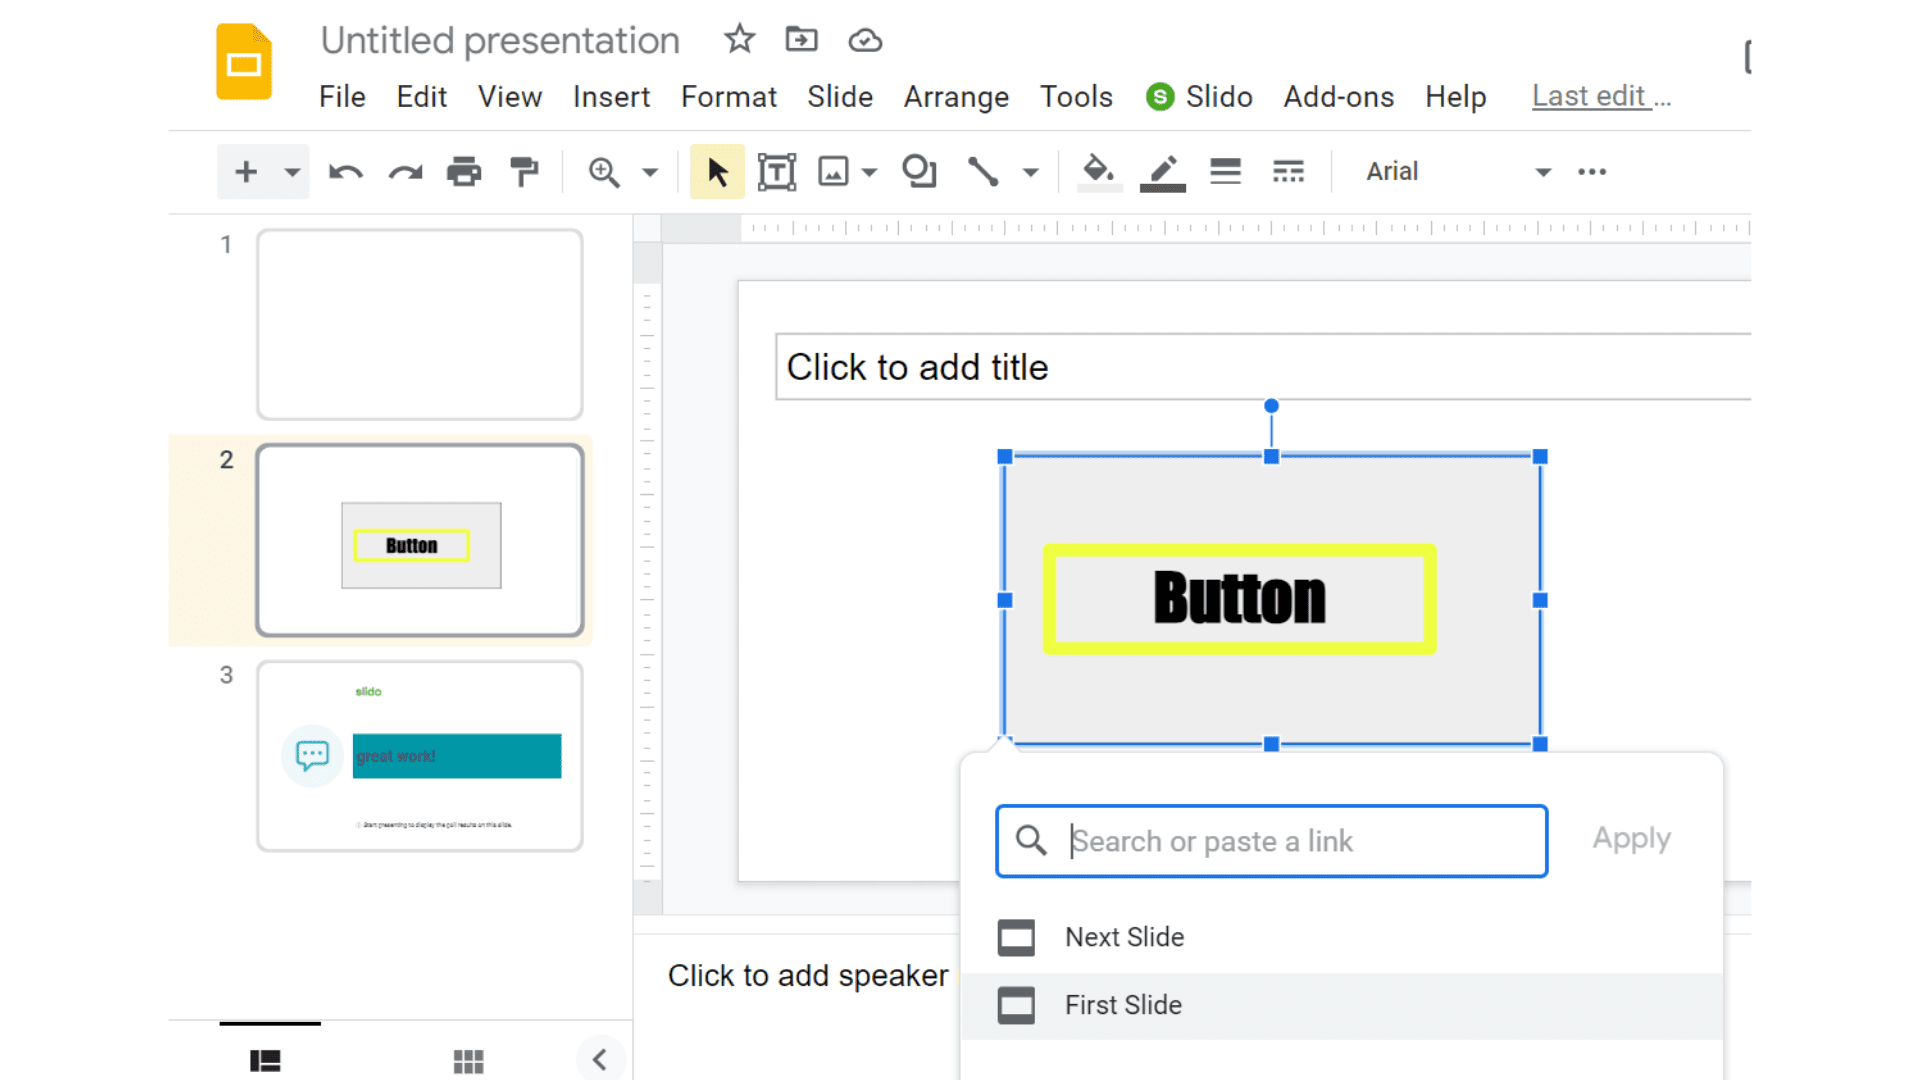Image resolution: width=1920 pixels, height=1080 pixels.
Task: Type in the search or paste a link field
Action: 1273,840
